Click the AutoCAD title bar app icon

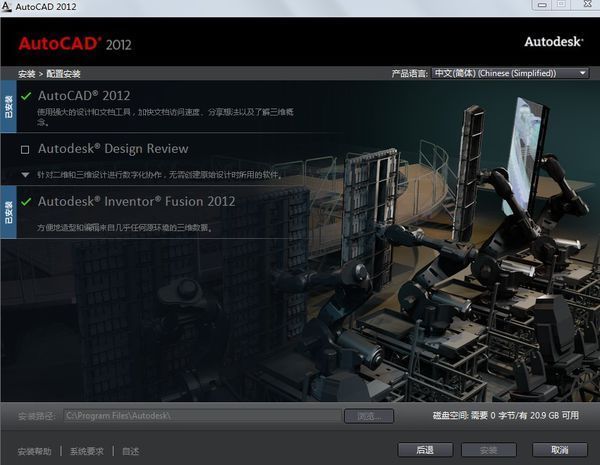click(x=7, y=7)
